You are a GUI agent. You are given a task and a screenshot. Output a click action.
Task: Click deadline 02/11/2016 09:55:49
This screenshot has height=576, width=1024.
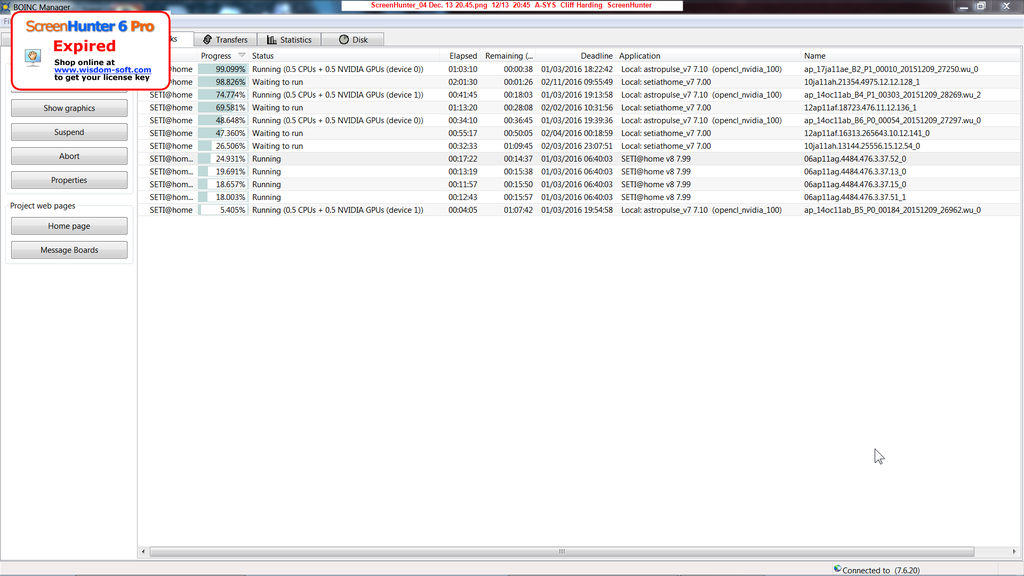tap(577, 82)
